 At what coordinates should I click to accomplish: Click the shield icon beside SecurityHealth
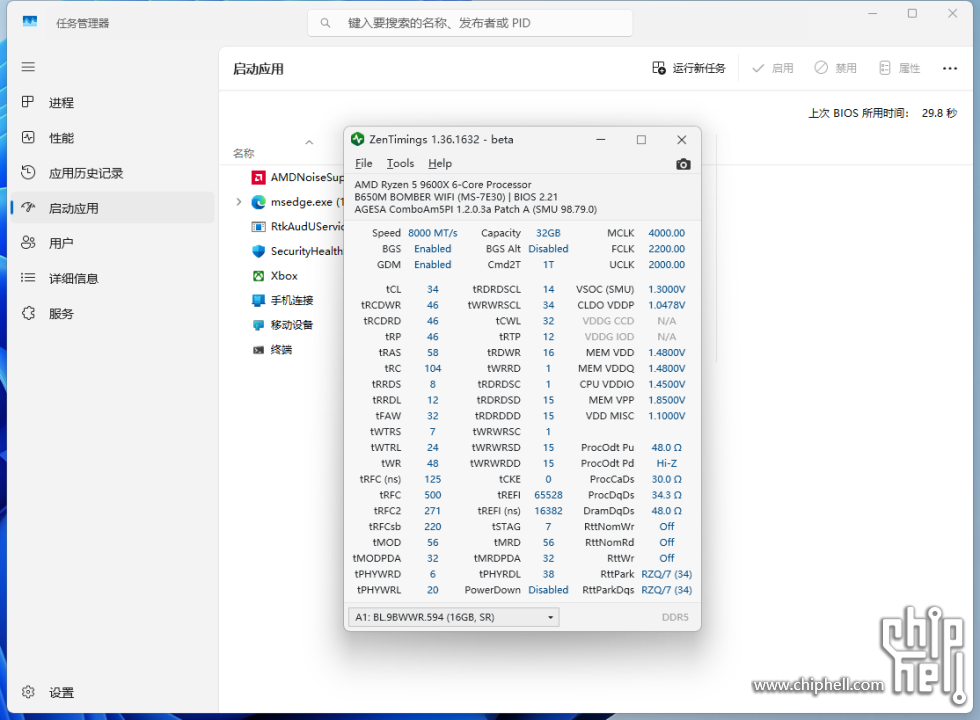[258, 251]
